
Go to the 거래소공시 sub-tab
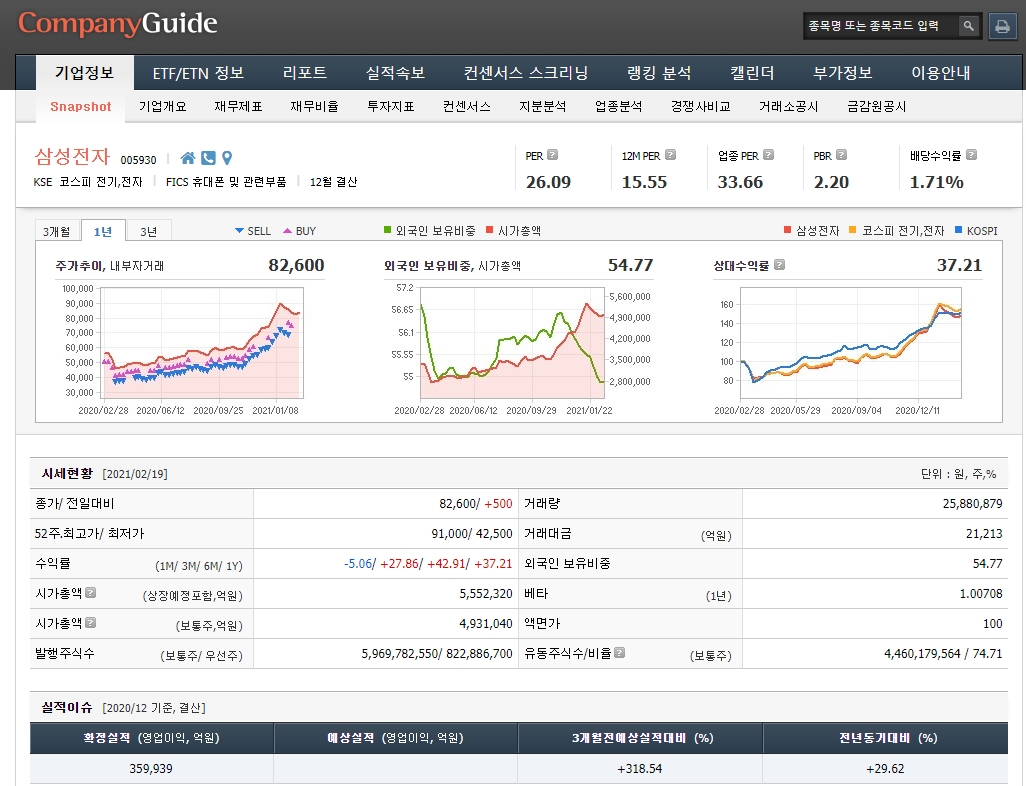point(788,107)
